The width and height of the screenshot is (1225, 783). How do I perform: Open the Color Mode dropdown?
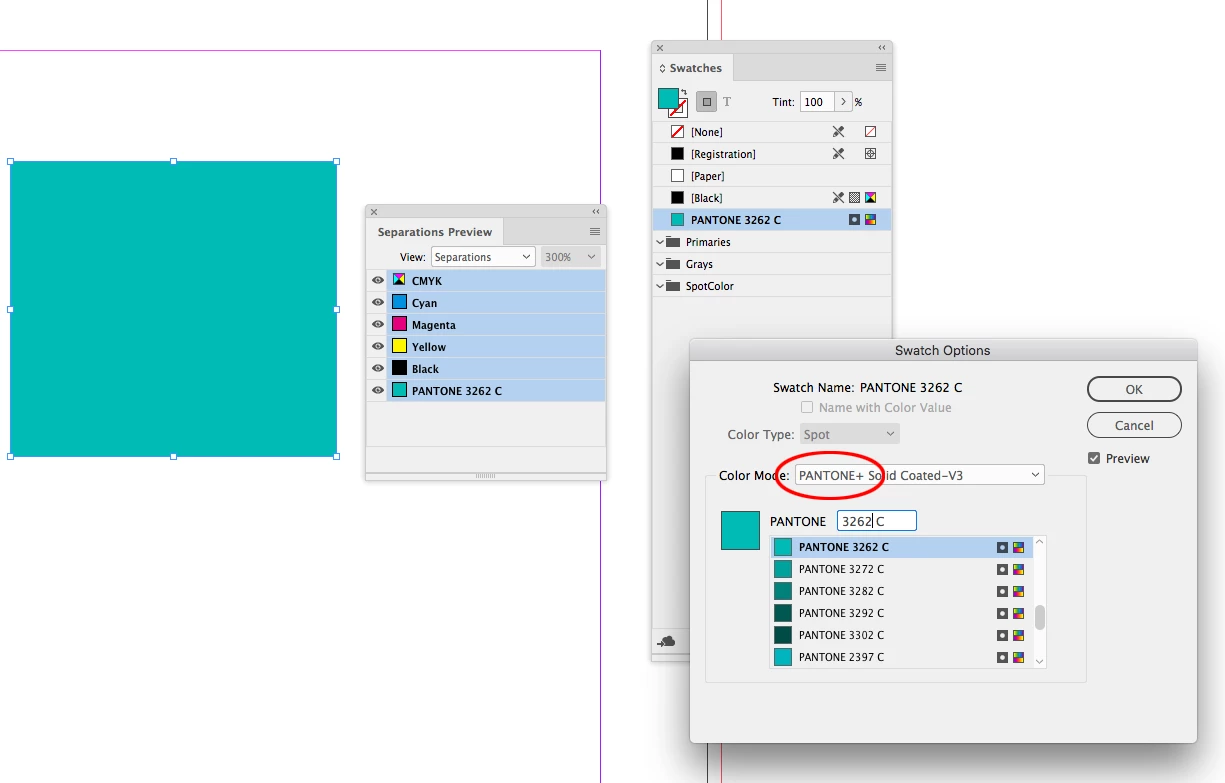click(x=919, y=475)
